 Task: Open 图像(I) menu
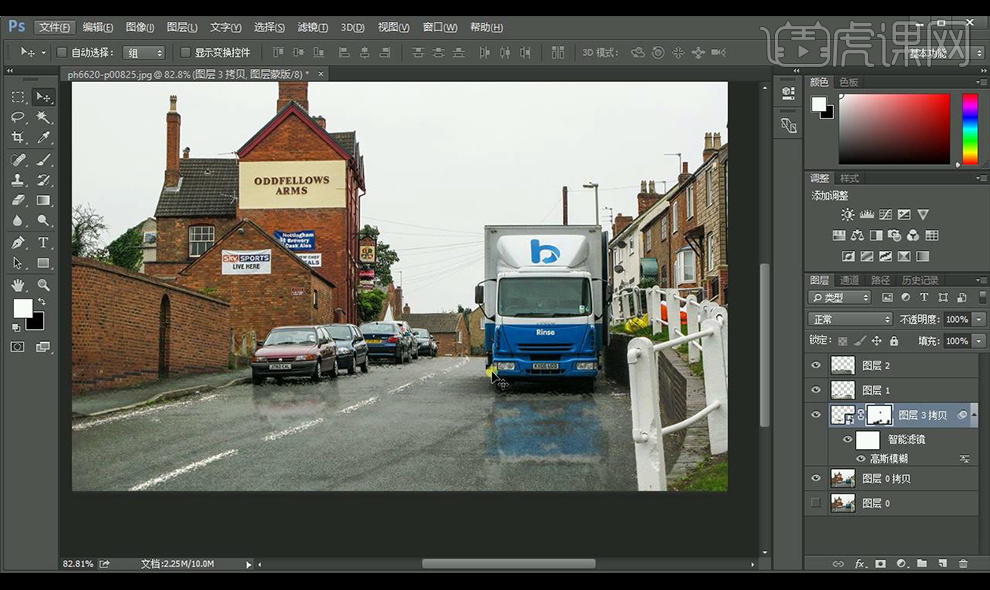[140, 27]
